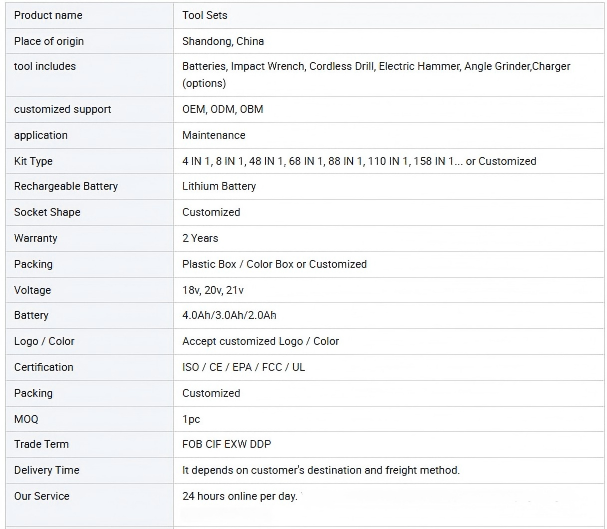This screenshot has width=607, height=529.
Task: Select the '1pc' MOQ value
Action: point(191,419)
